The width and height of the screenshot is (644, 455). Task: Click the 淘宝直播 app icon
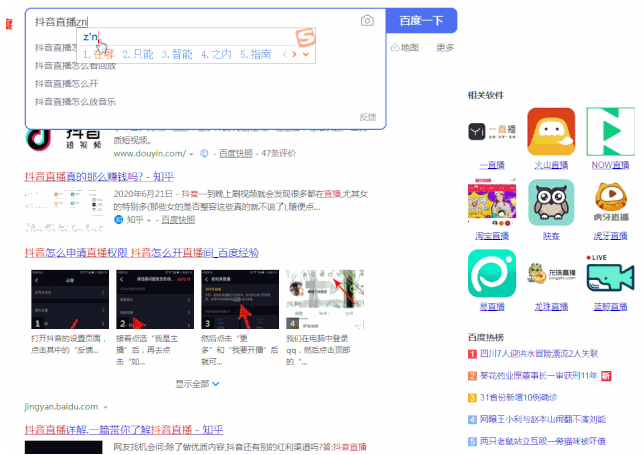click(x=492, y=202)
